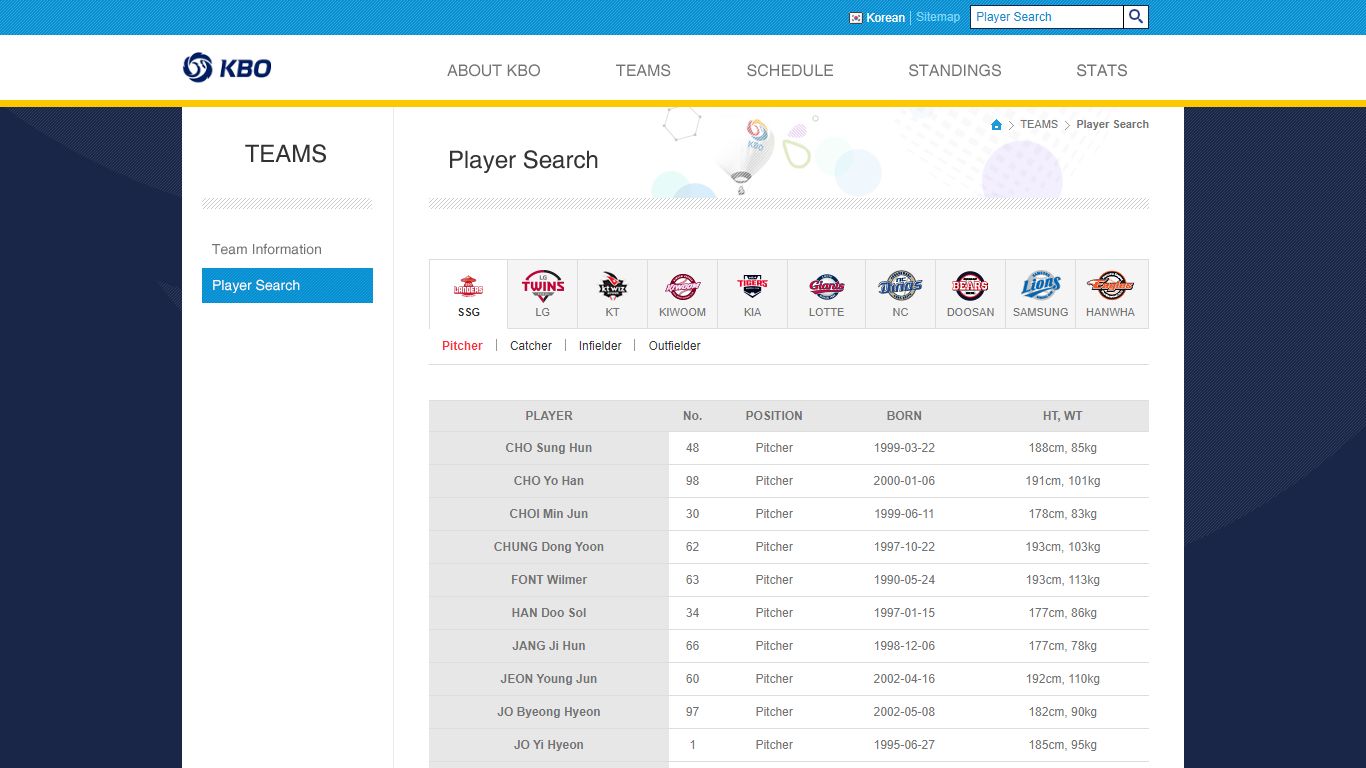The height and width of the screenshot is (768, 1366).
Task: Open player JANG Ji Hun
Action: click(549, 646)
